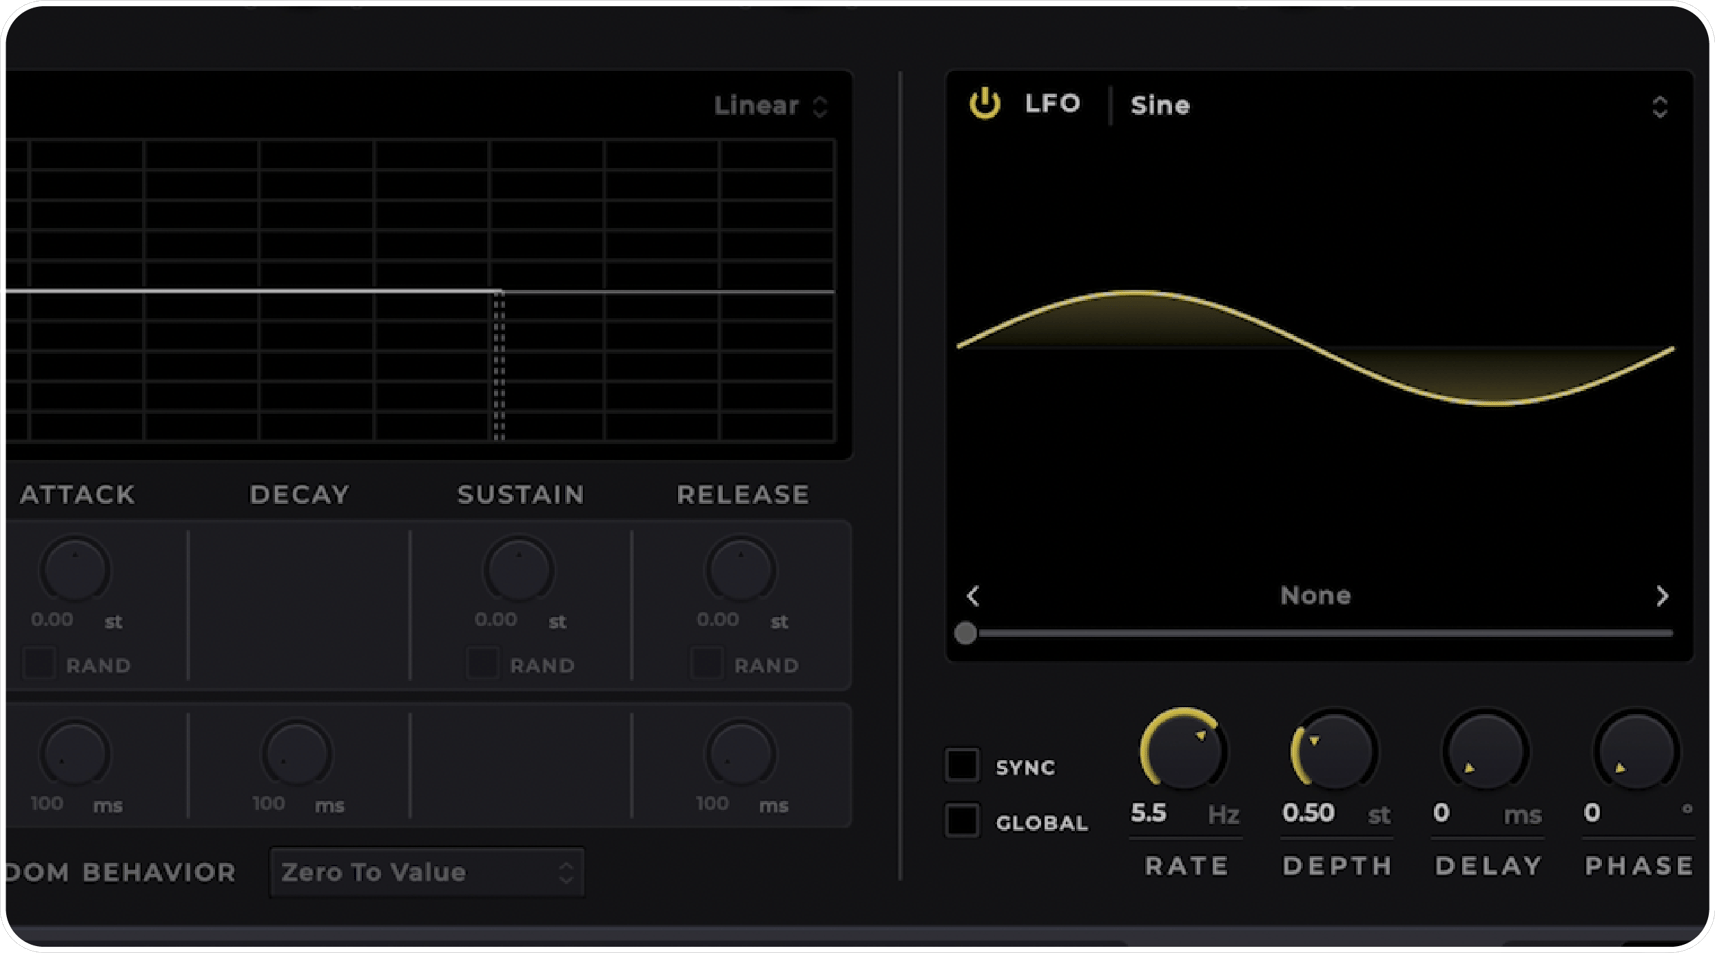Click the RELEASE section label

(x=742, y=493)
